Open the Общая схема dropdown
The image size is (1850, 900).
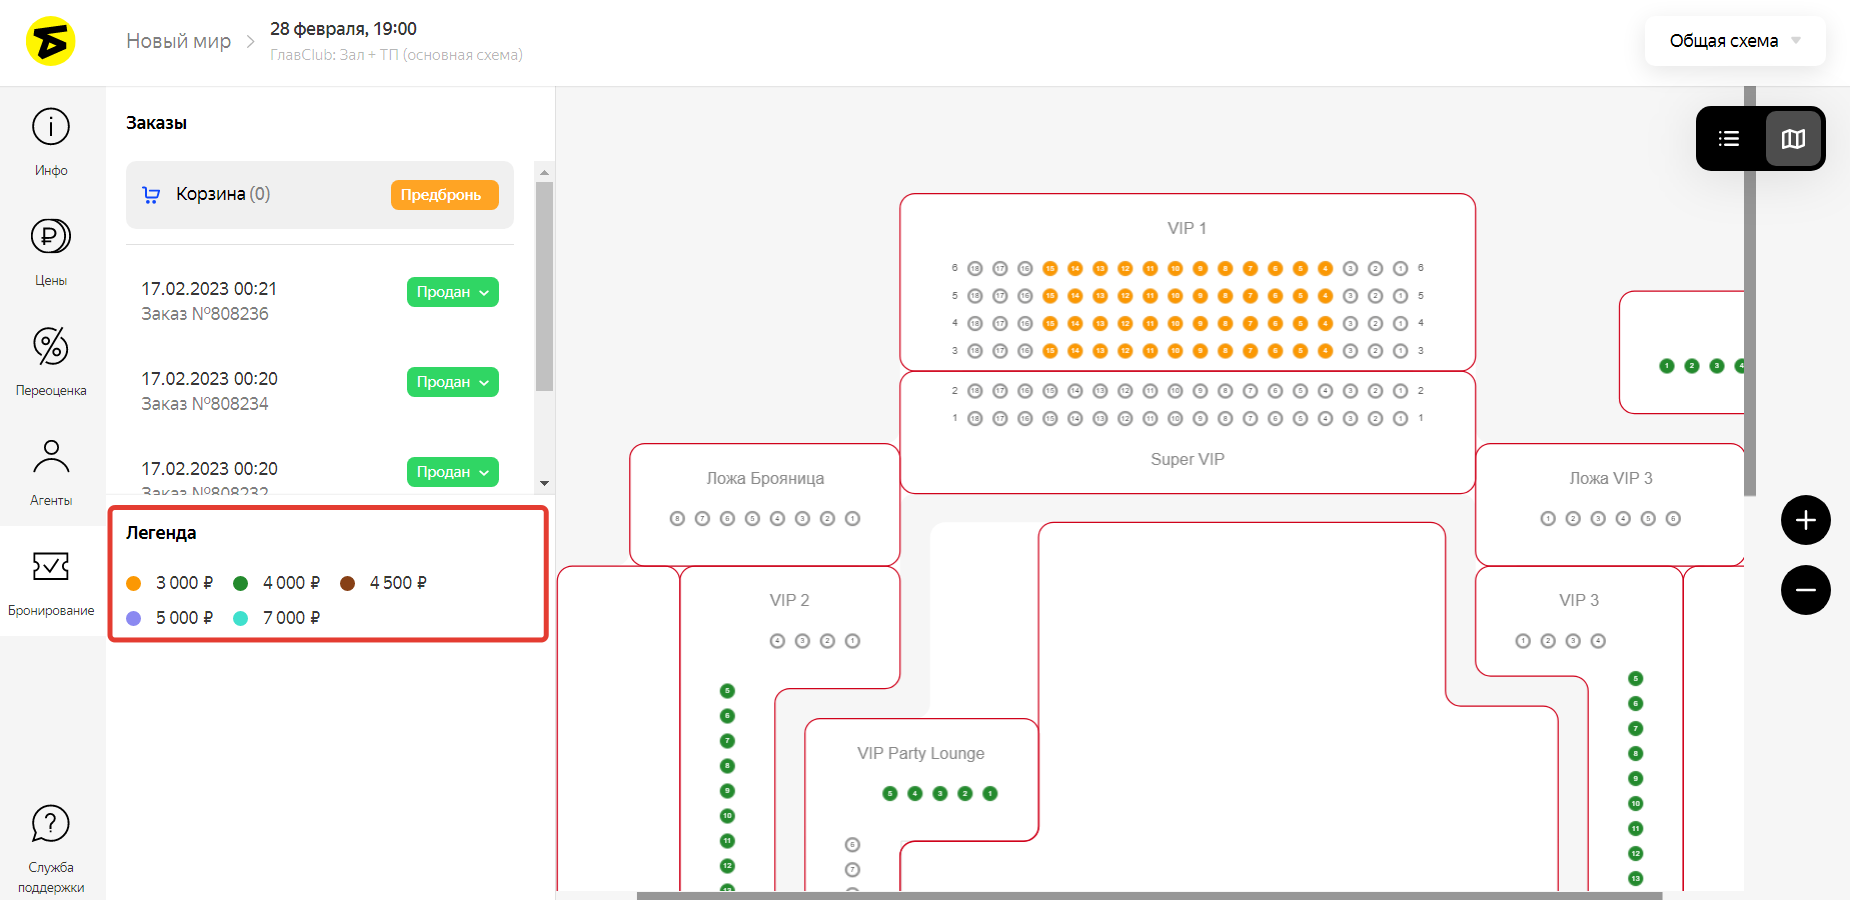click(x=1735, y=41)
